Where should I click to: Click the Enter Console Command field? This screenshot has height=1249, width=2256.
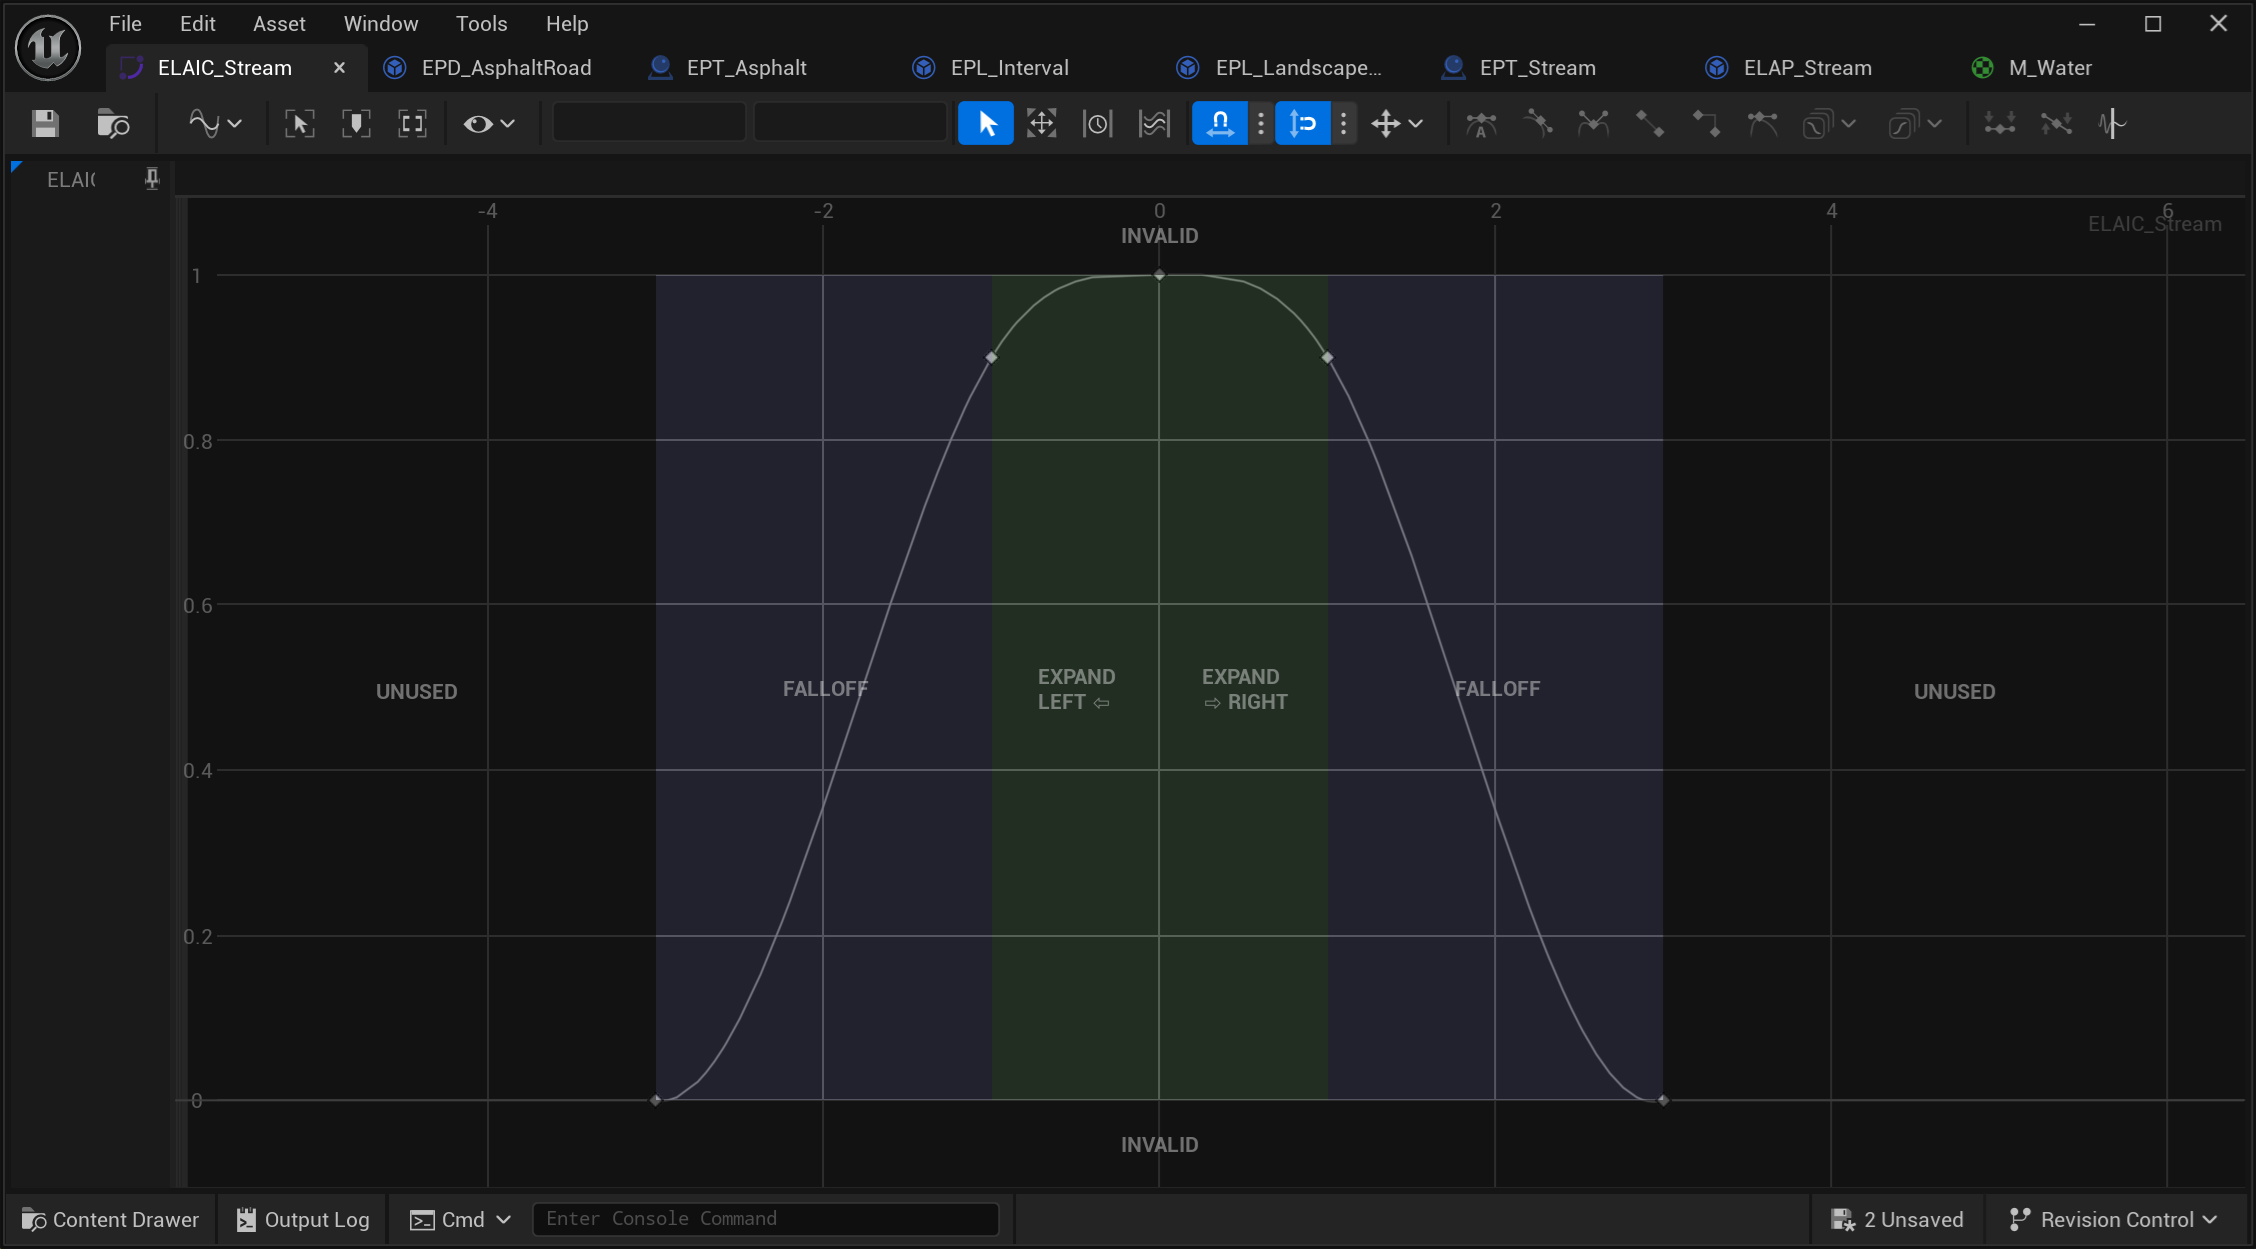coord(765,1218)
